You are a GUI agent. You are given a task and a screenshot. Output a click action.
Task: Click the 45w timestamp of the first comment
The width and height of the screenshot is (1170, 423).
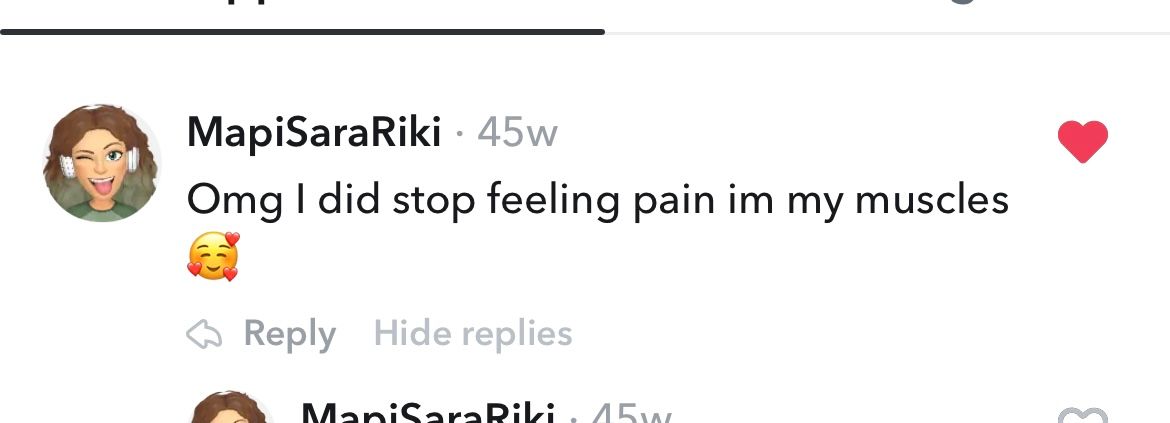pyautogui.click(x=517, y=134)
